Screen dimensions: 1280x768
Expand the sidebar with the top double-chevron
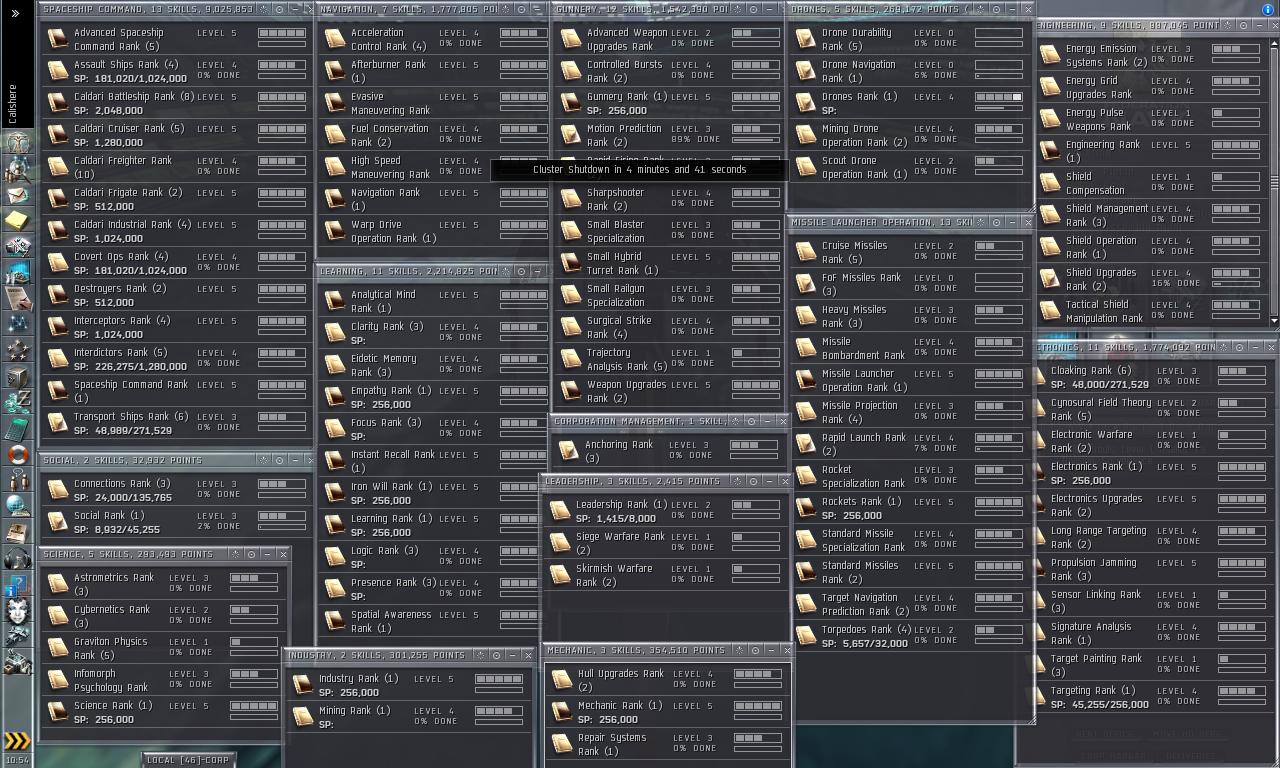click(14, 13)
